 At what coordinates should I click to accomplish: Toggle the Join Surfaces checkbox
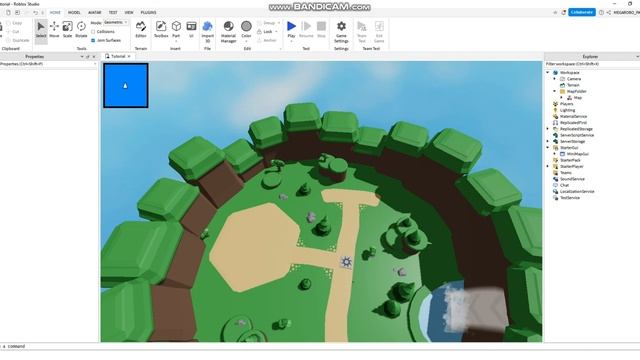(x=93, y=40)
